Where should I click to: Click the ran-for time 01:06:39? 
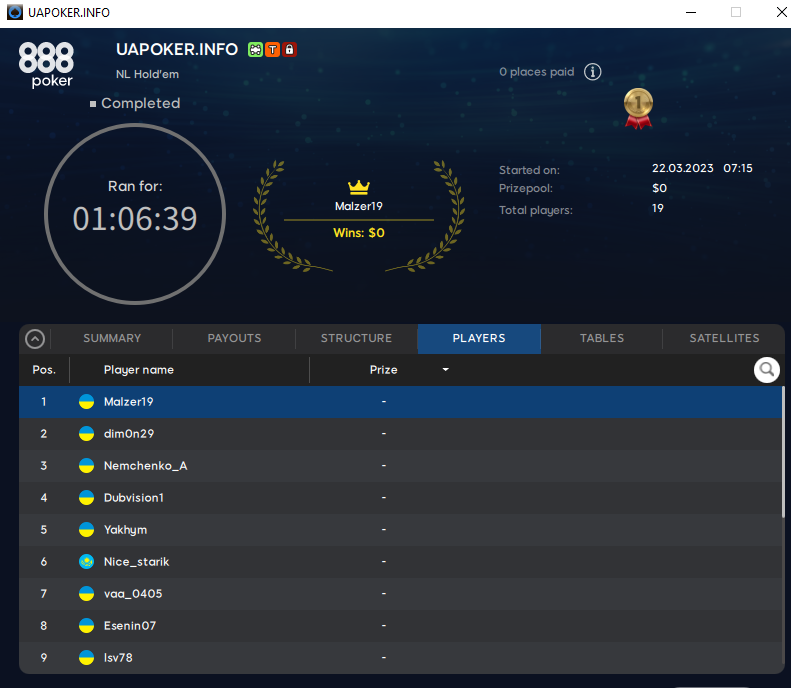135,219
